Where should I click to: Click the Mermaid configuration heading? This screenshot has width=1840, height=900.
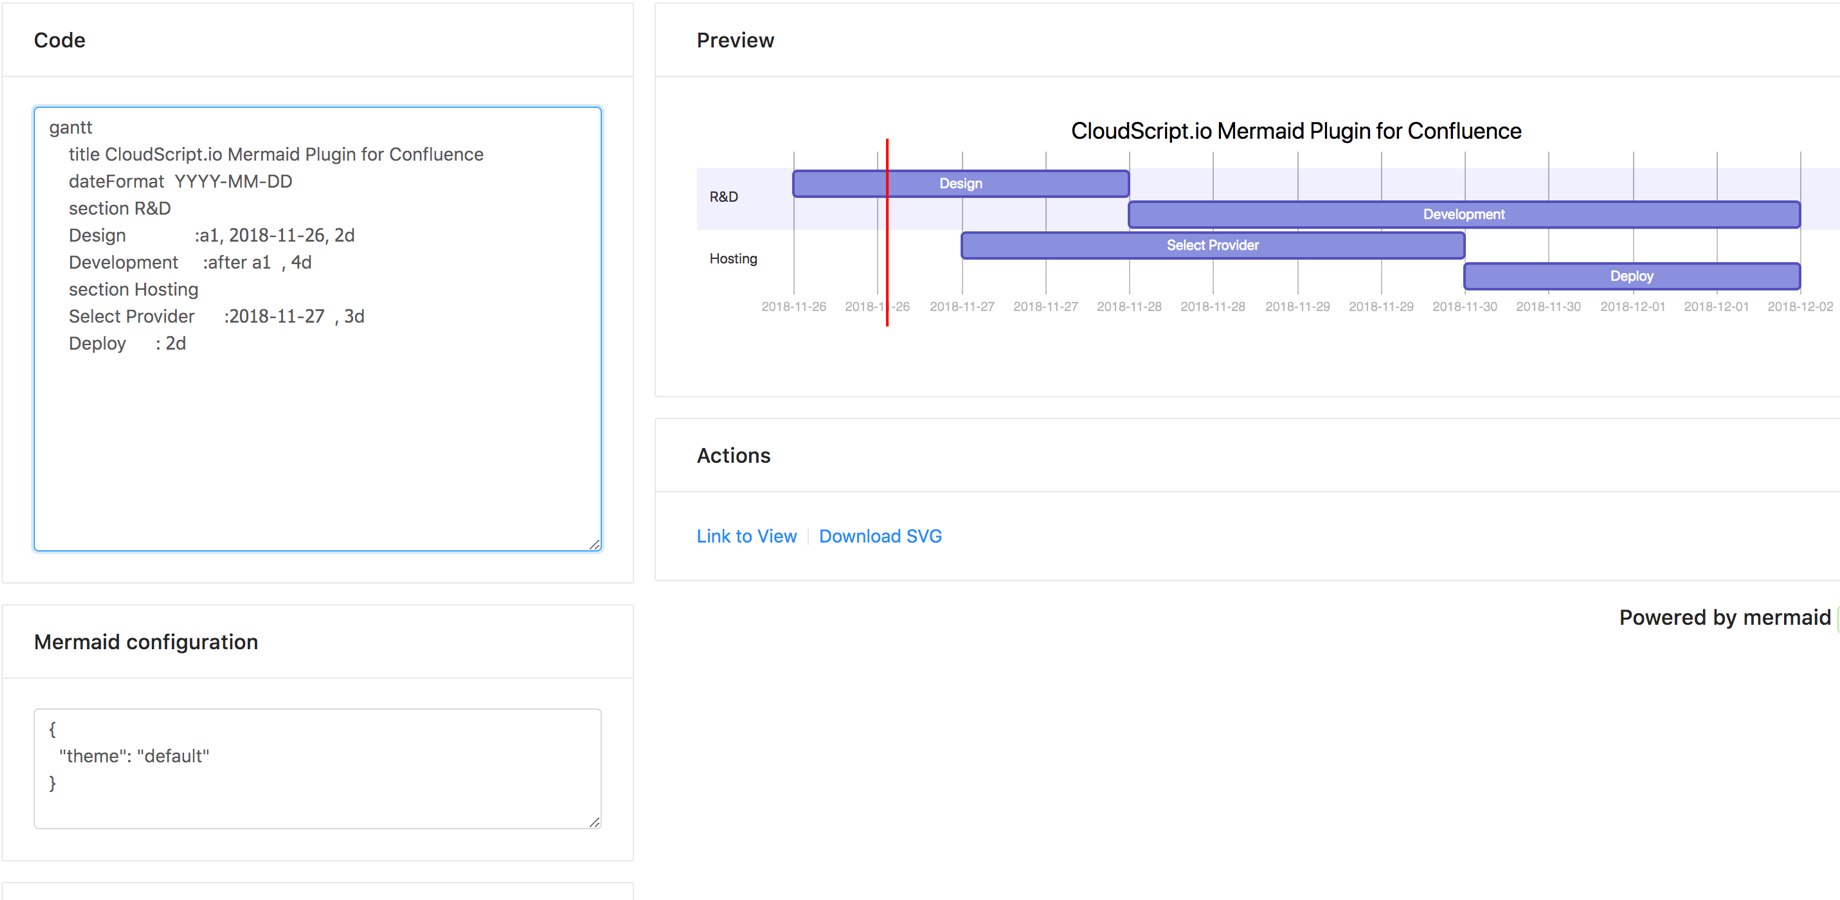[146, 642]
